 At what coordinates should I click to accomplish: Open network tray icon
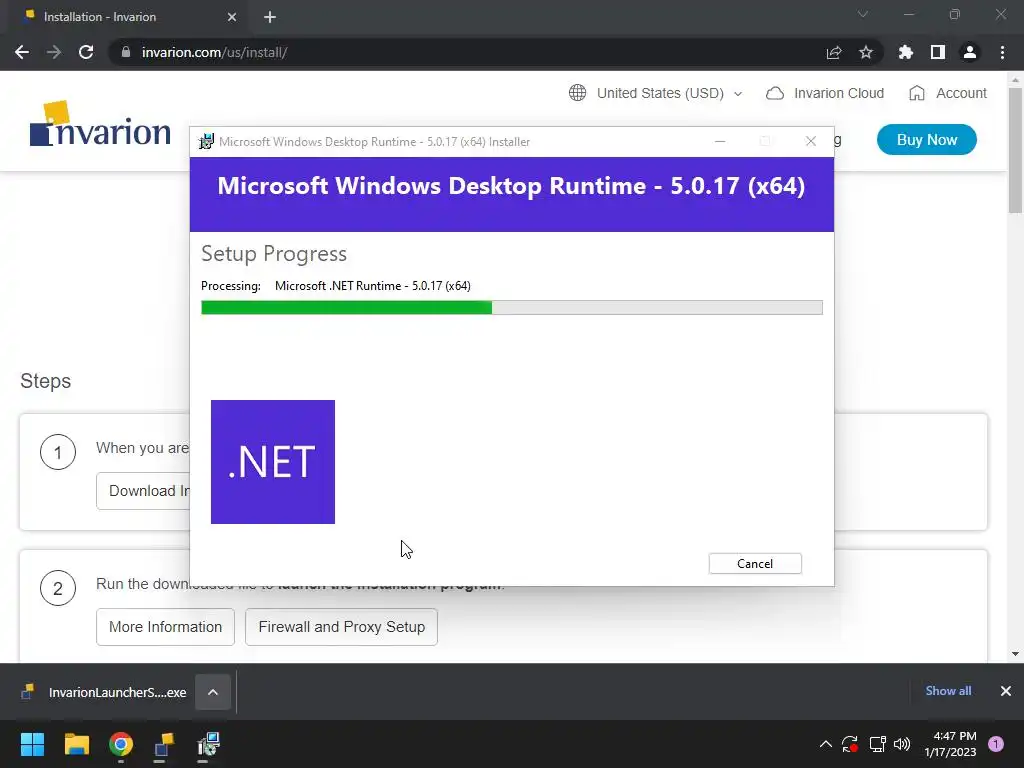(x=877, y=744)
